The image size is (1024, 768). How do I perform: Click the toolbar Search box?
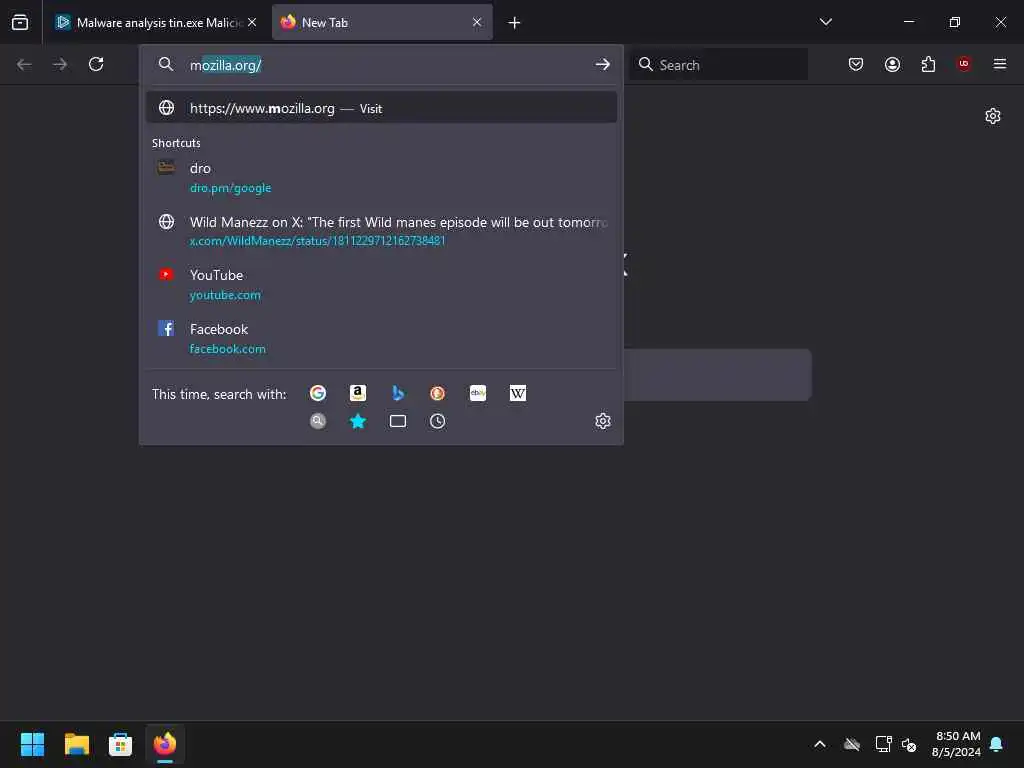(718, 65)
